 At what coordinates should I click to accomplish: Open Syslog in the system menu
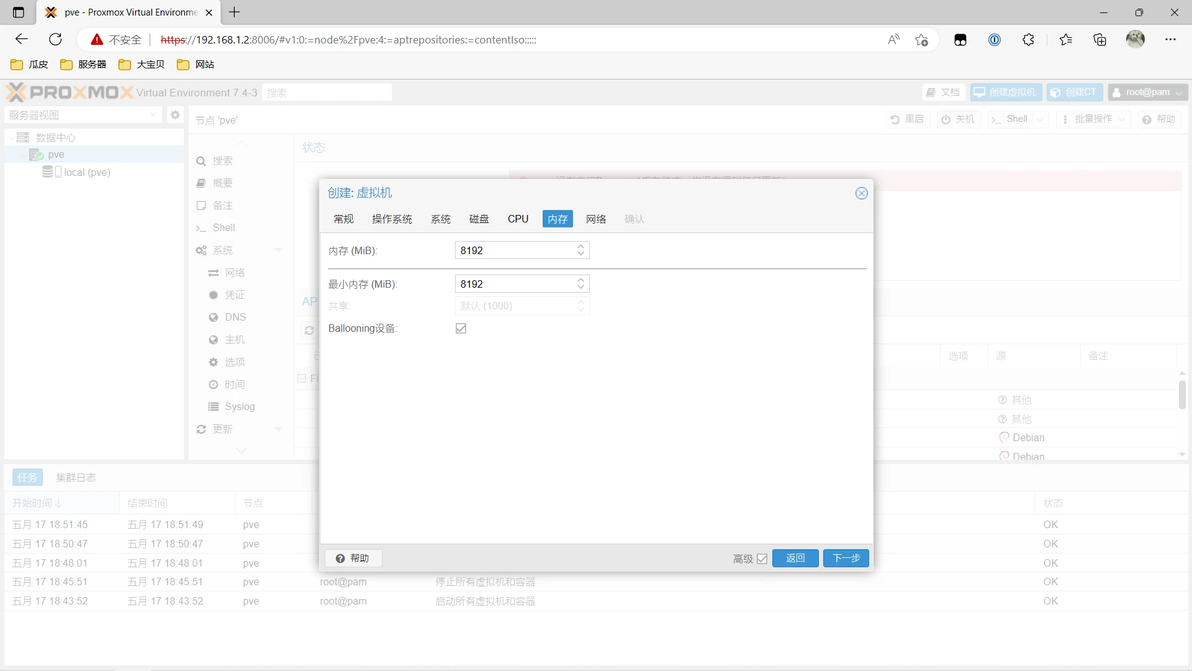(x=239, y=407)
